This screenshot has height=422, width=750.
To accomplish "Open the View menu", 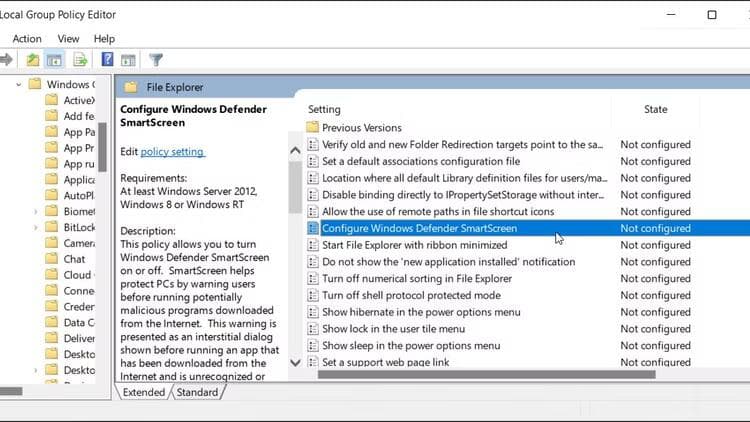I will tap(68, 39).
